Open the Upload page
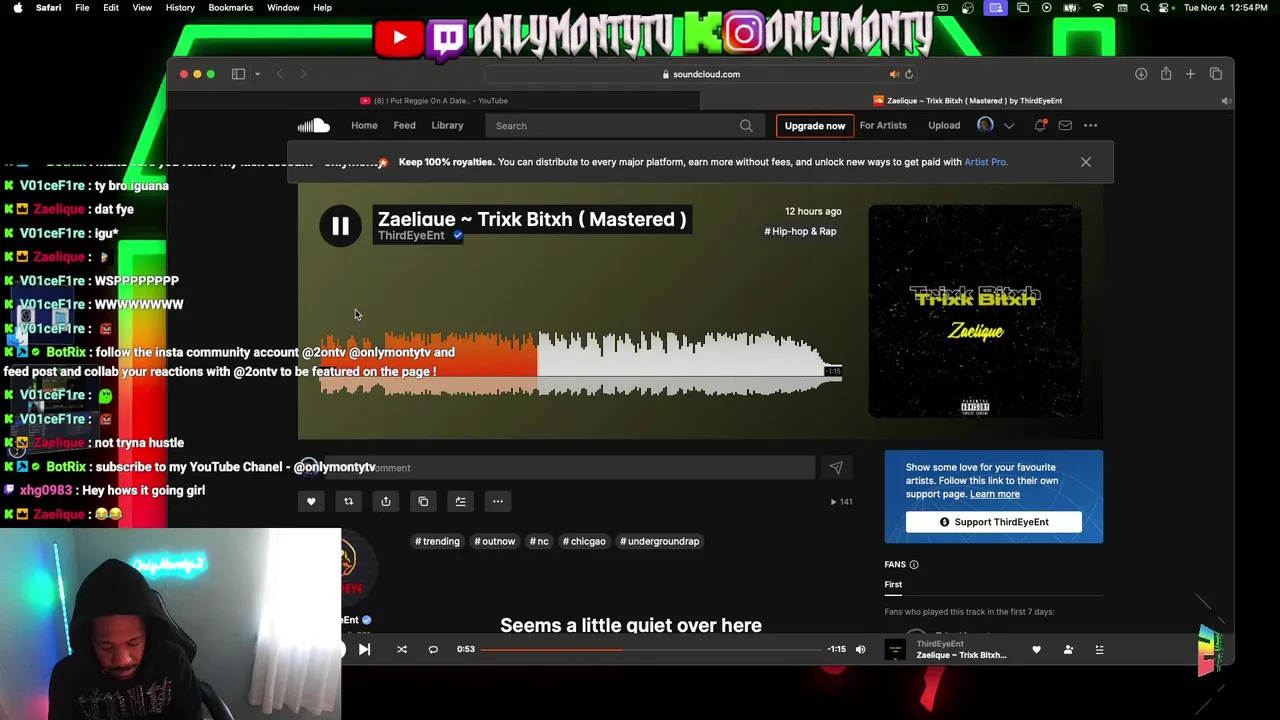The width and height of the screenshot is (1280, 720). (x=944, y=126)
